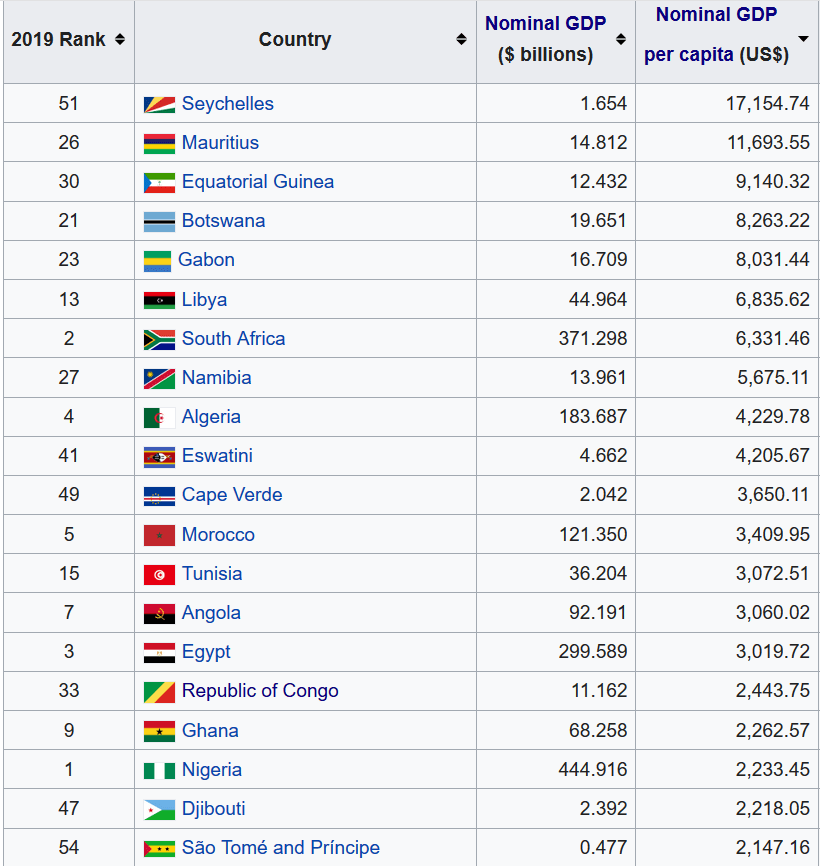
Task: Click the Seychelles flag icon
Action: [158, 103]
